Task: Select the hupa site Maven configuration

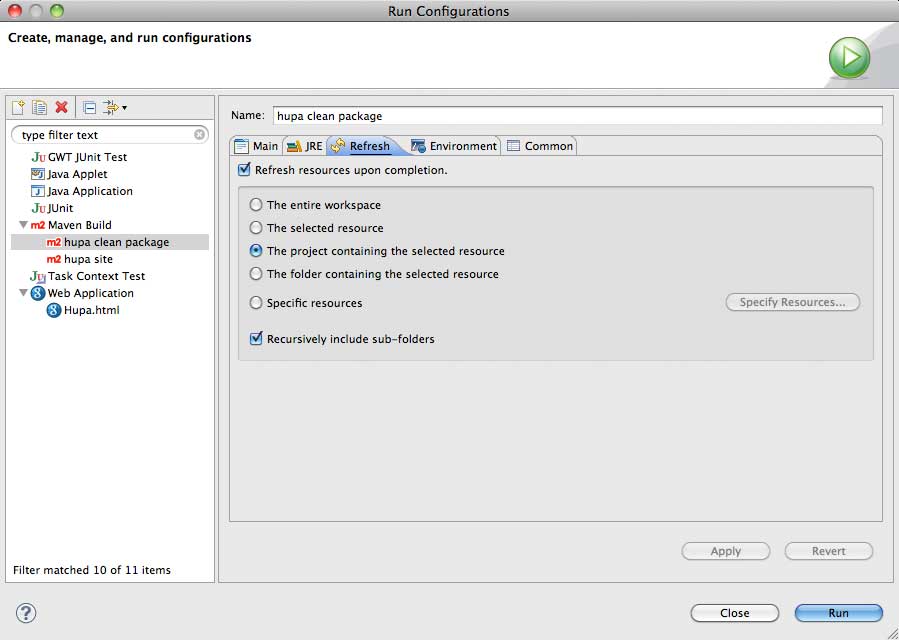Action: [88, 259]
